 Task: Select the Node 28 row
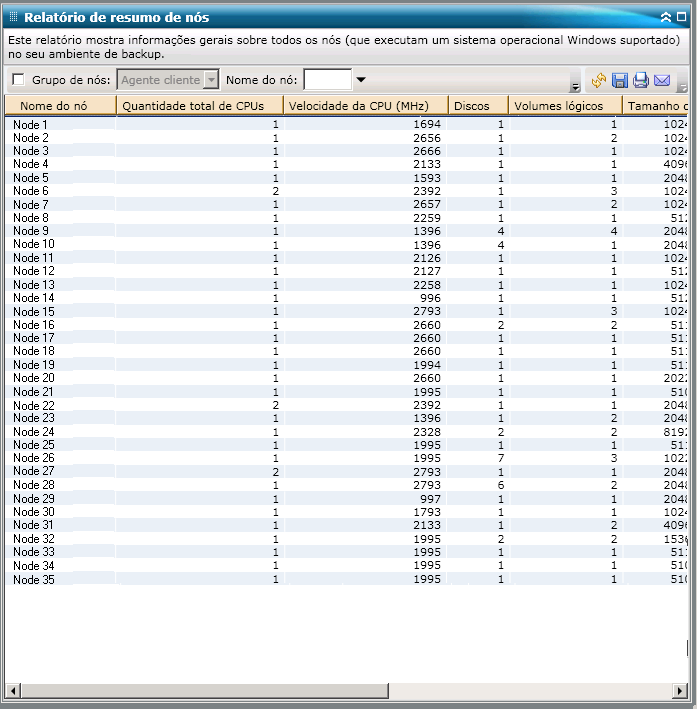[x=347, y=485]
